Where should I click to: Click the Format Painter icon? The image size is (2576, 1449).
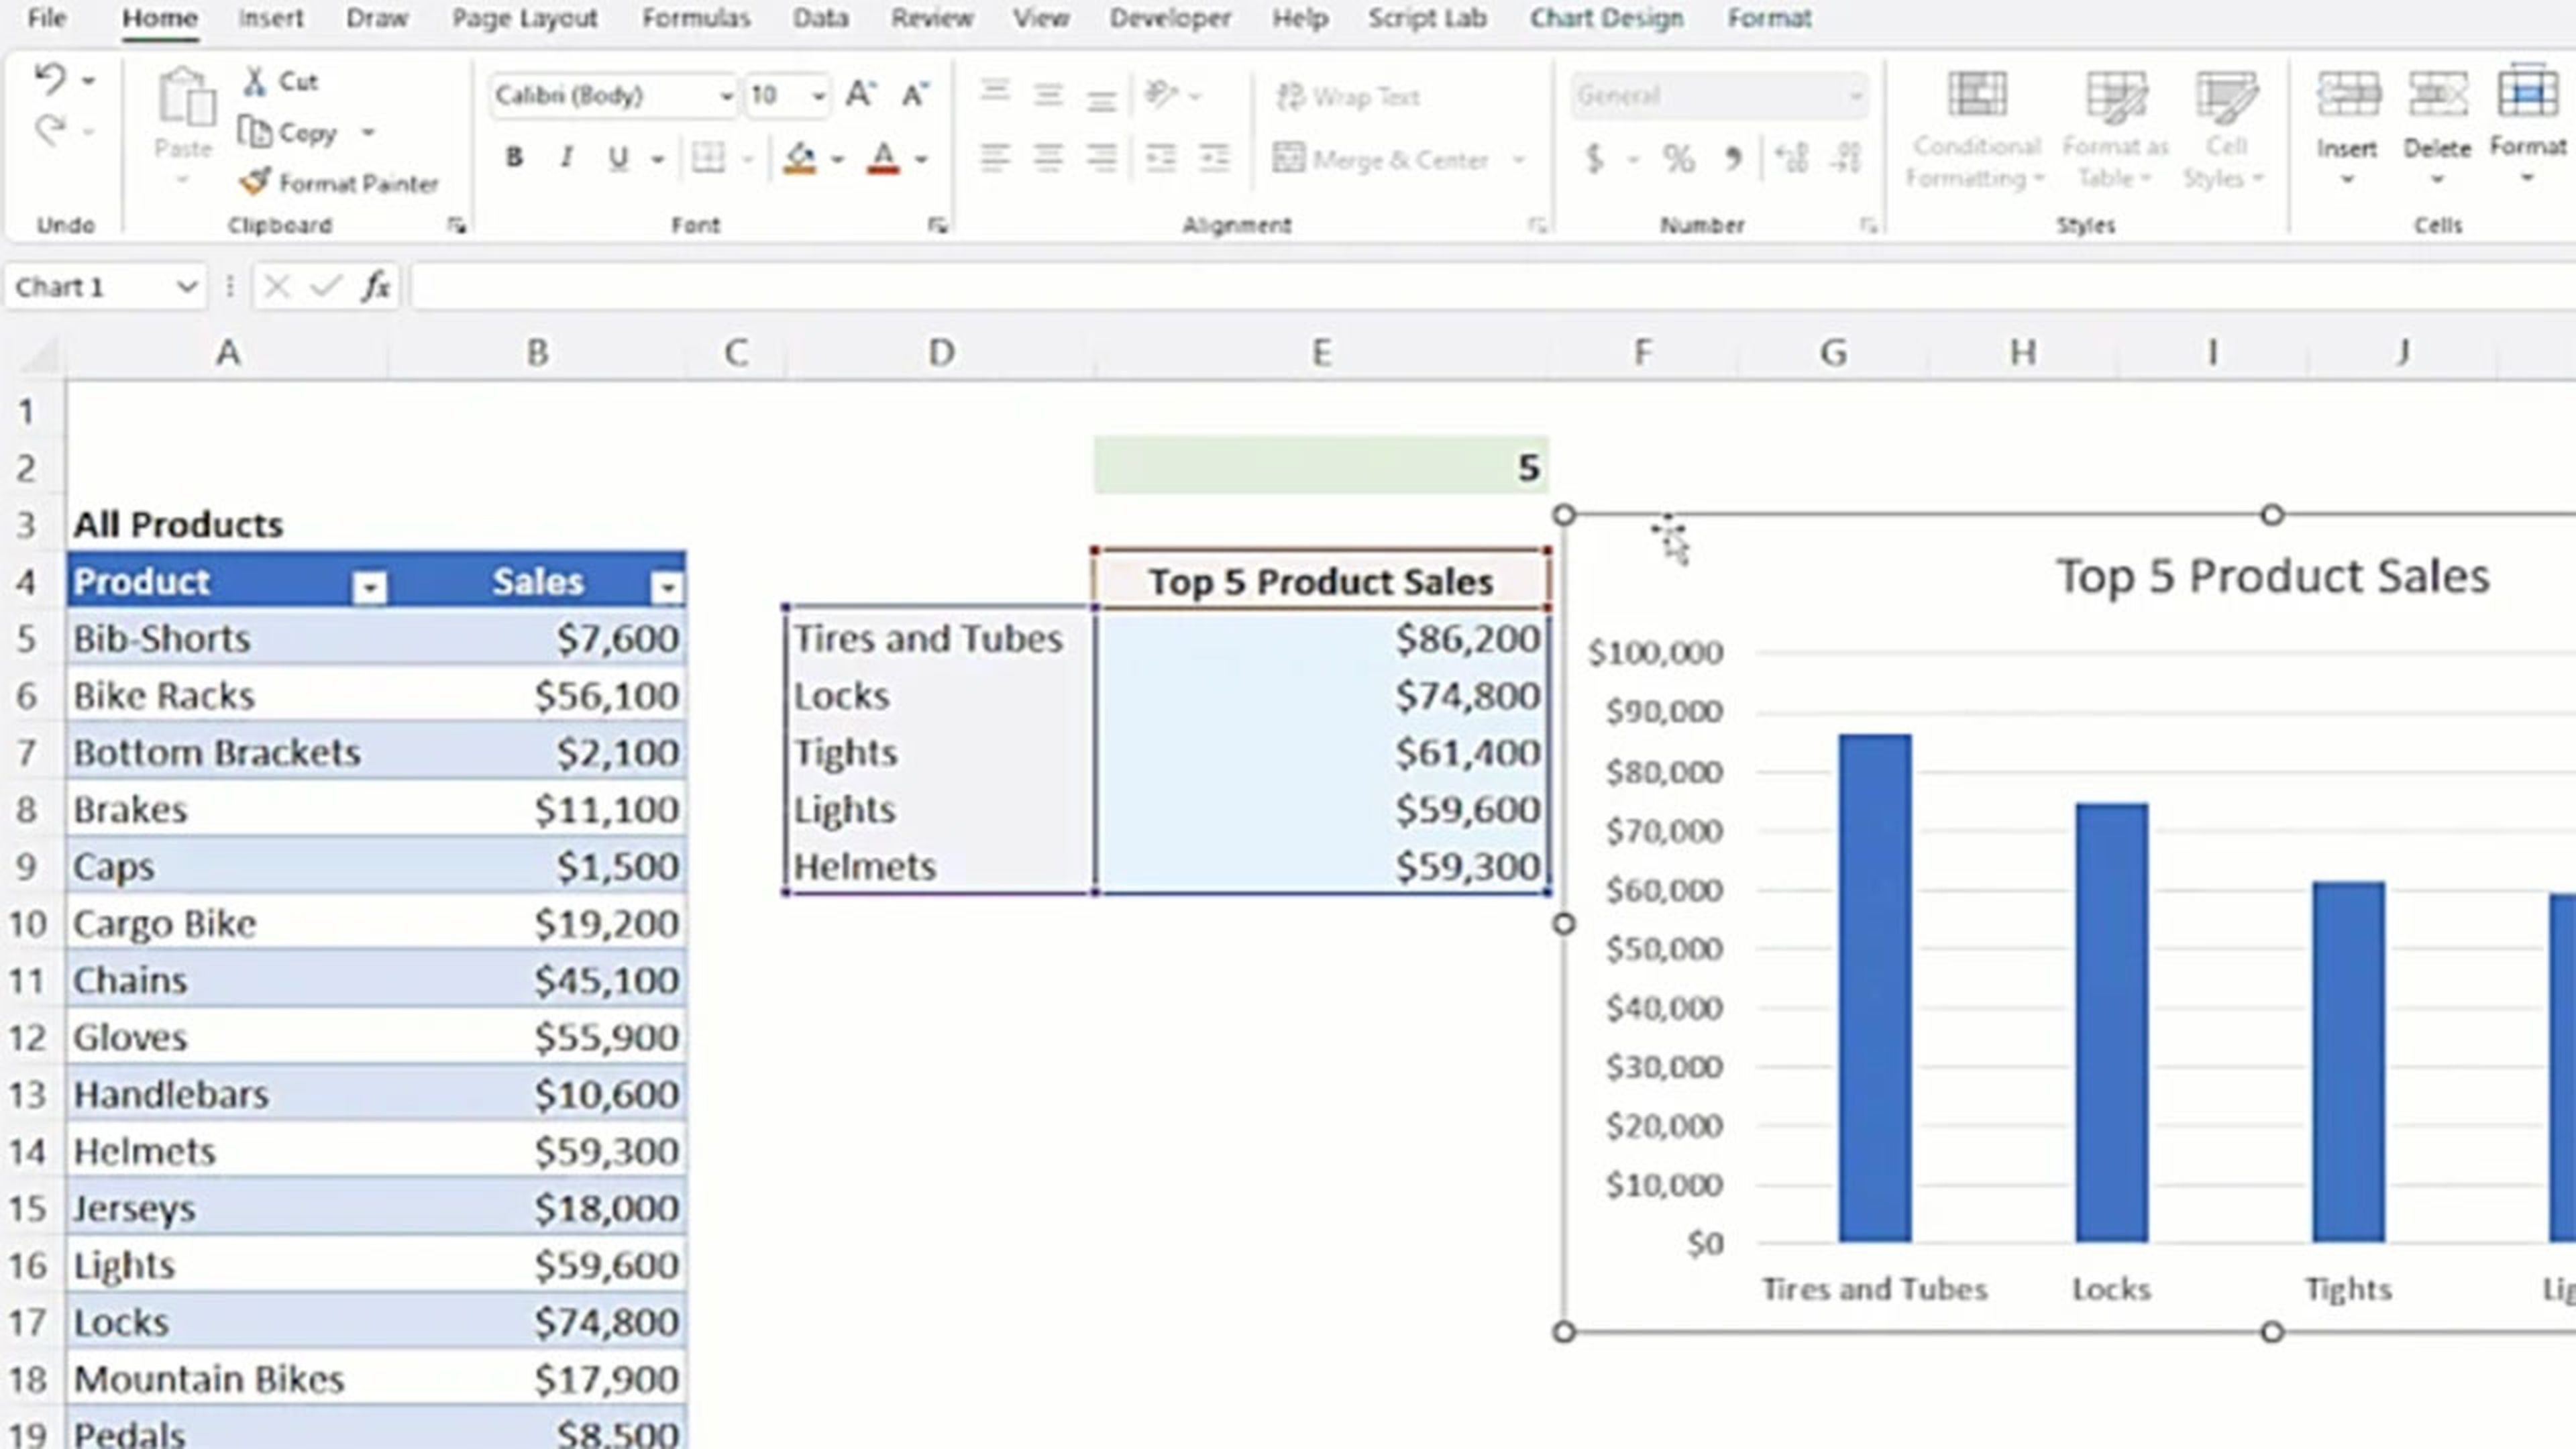click(255, 182)
